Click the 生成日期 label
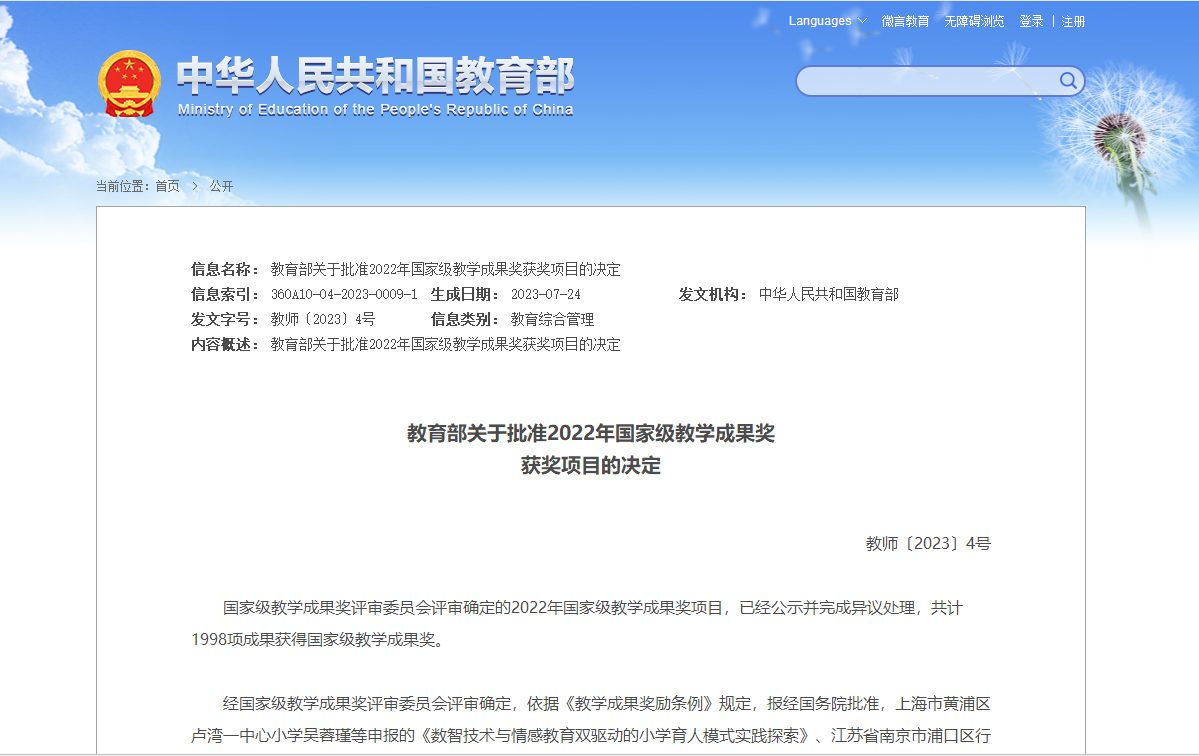 tap(465, 294)
